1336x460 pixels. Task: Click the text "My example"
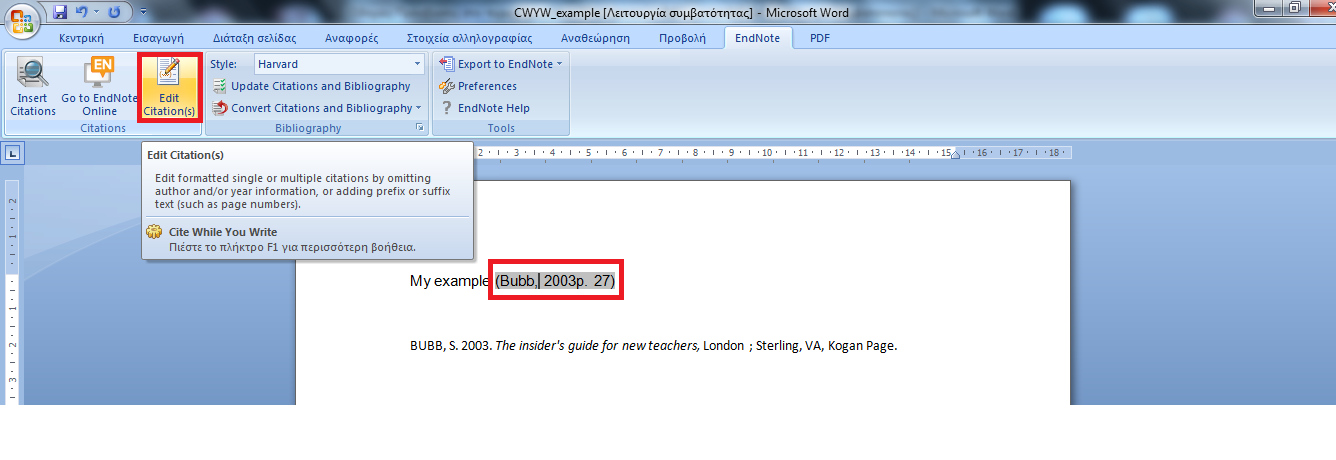[x=450, y=281]
